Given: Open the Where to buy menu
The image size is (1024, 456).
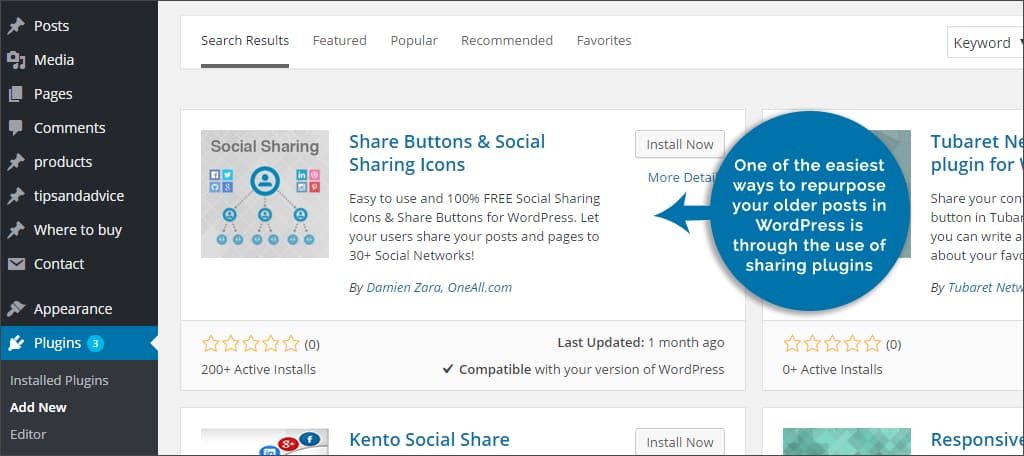Looking at the screenshot, I should pos(79,230).
